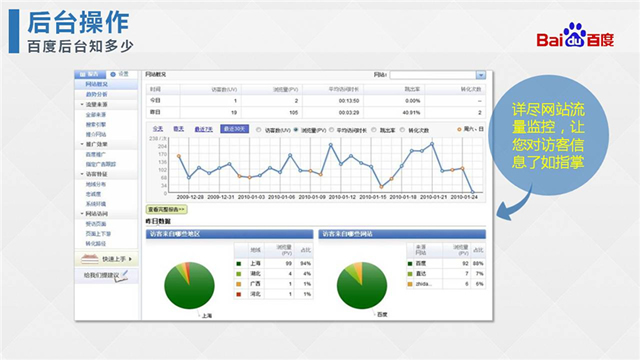Click the 最近7天 link
This screenshot has height=360, width=640.
(203, 129)
